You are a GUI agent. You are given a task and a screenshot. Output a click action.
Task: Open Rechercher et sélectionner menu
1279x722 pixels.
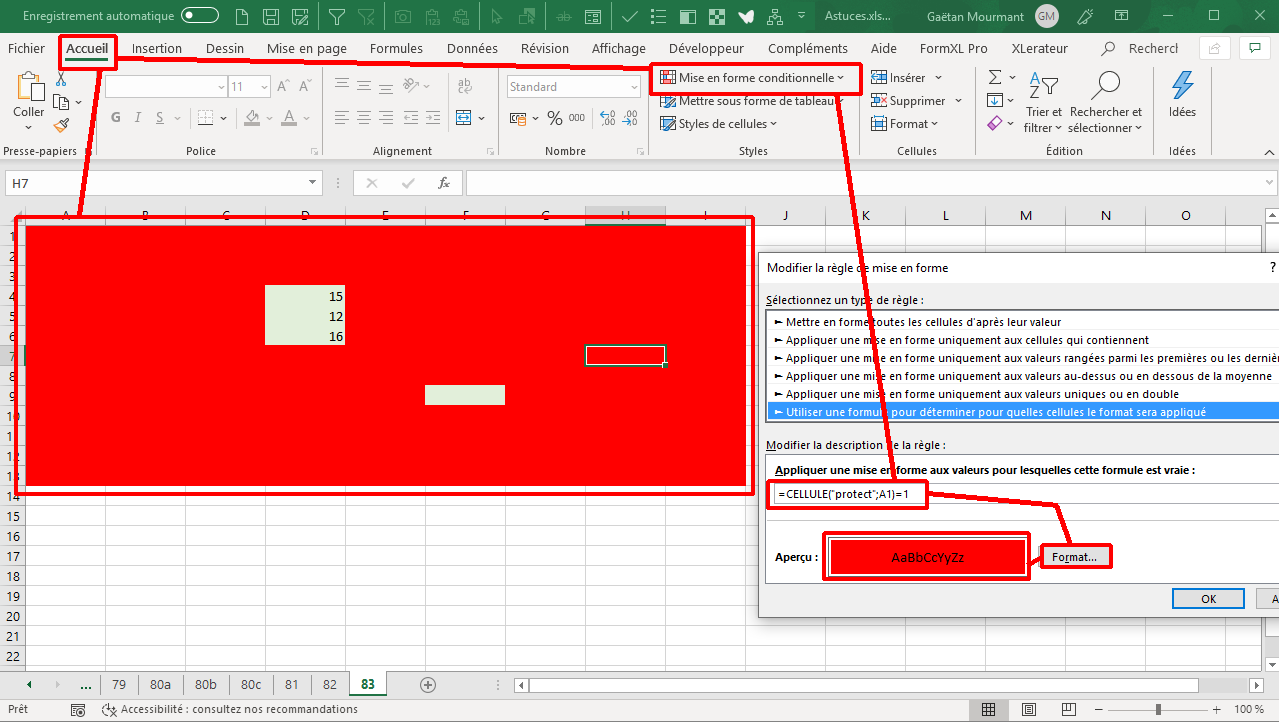pyautogui.click(x=1106, y=103)
